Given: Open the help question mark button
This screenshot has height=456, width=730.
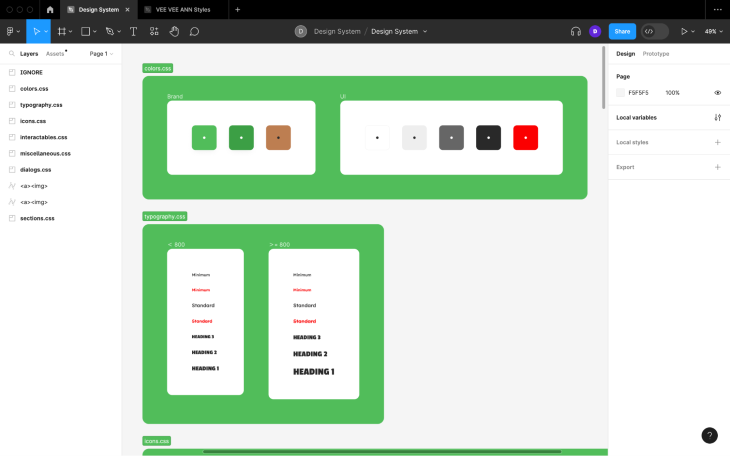Looking at the screenshot, I should [710, 436].
